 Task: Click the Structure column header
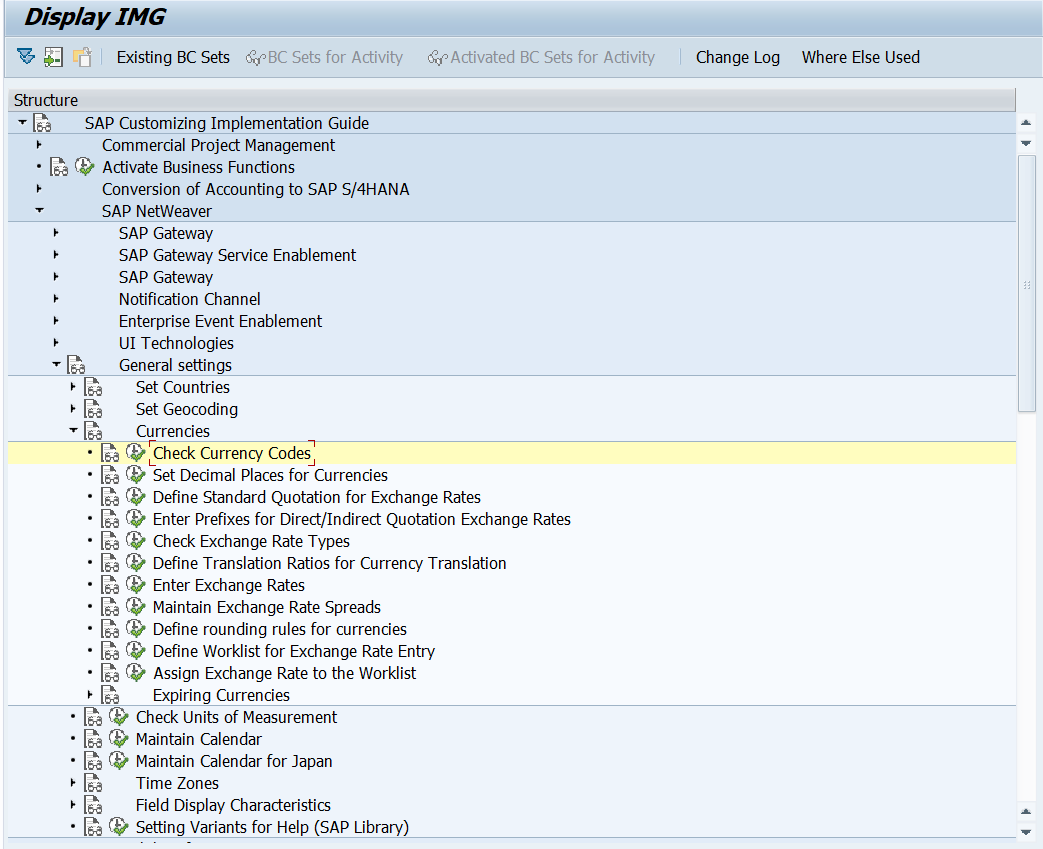512,100
